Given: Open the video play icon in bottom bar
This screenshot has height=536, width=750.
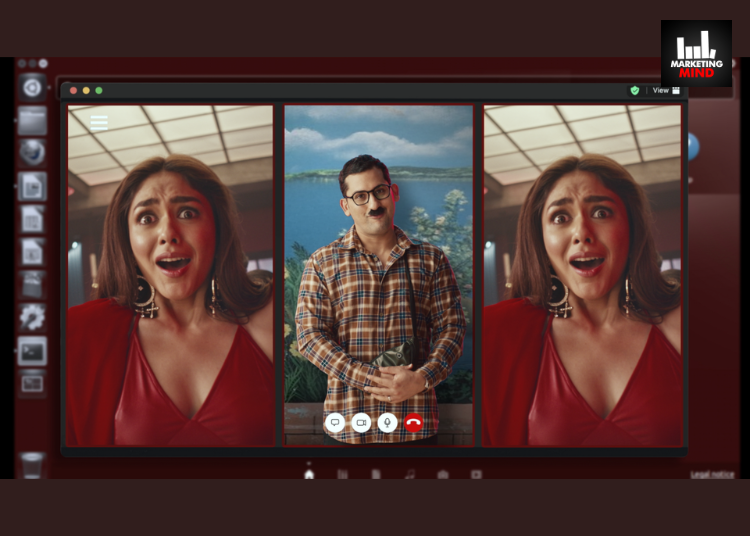Looking at the screenshot, I should point(476,474).
